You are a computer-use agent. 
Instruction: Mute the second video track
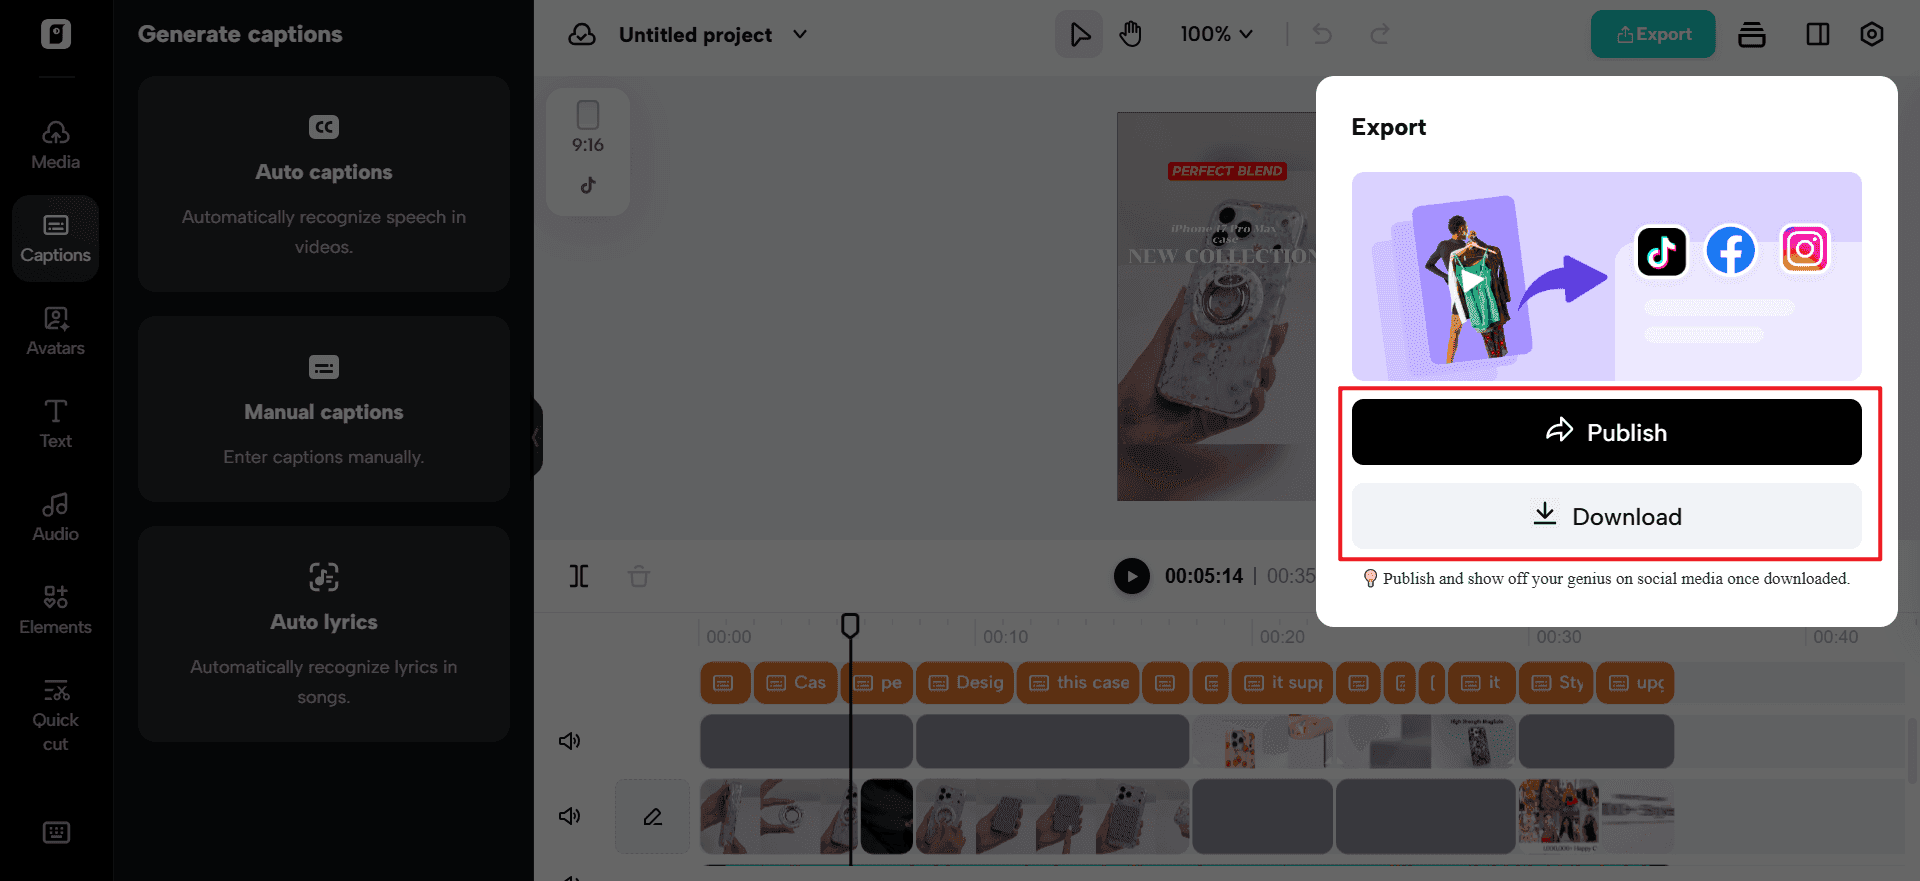[x=569, y=816]
